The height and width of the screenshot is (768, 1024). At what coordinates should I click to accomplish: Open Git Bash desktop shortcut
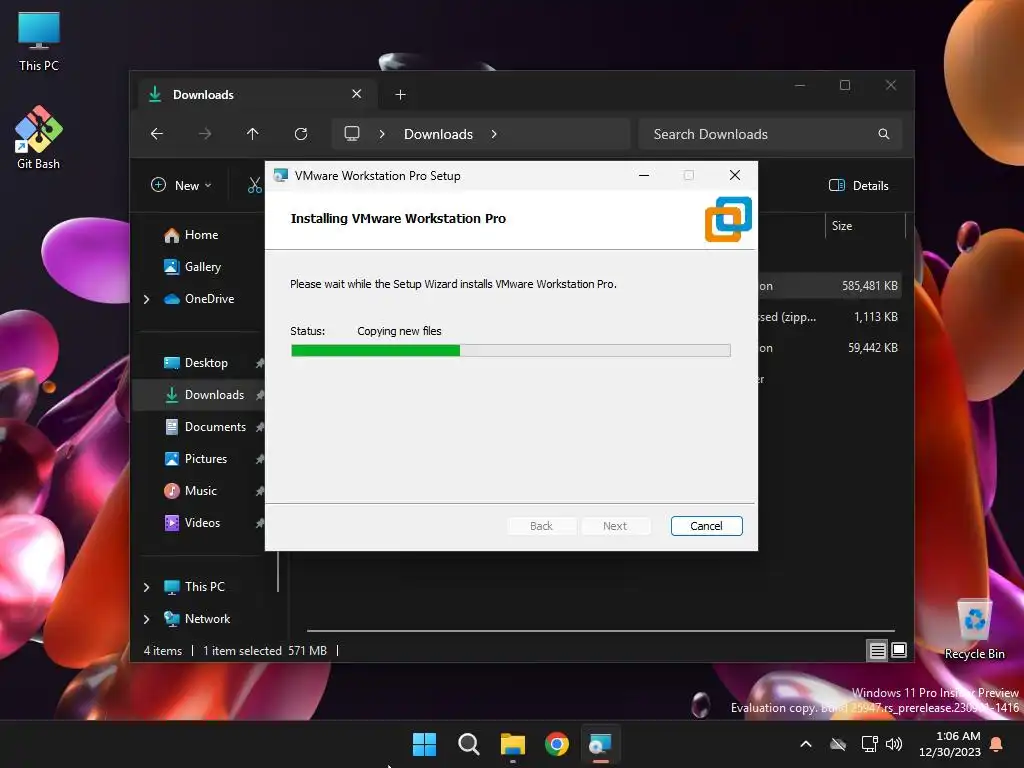[39, 137]
